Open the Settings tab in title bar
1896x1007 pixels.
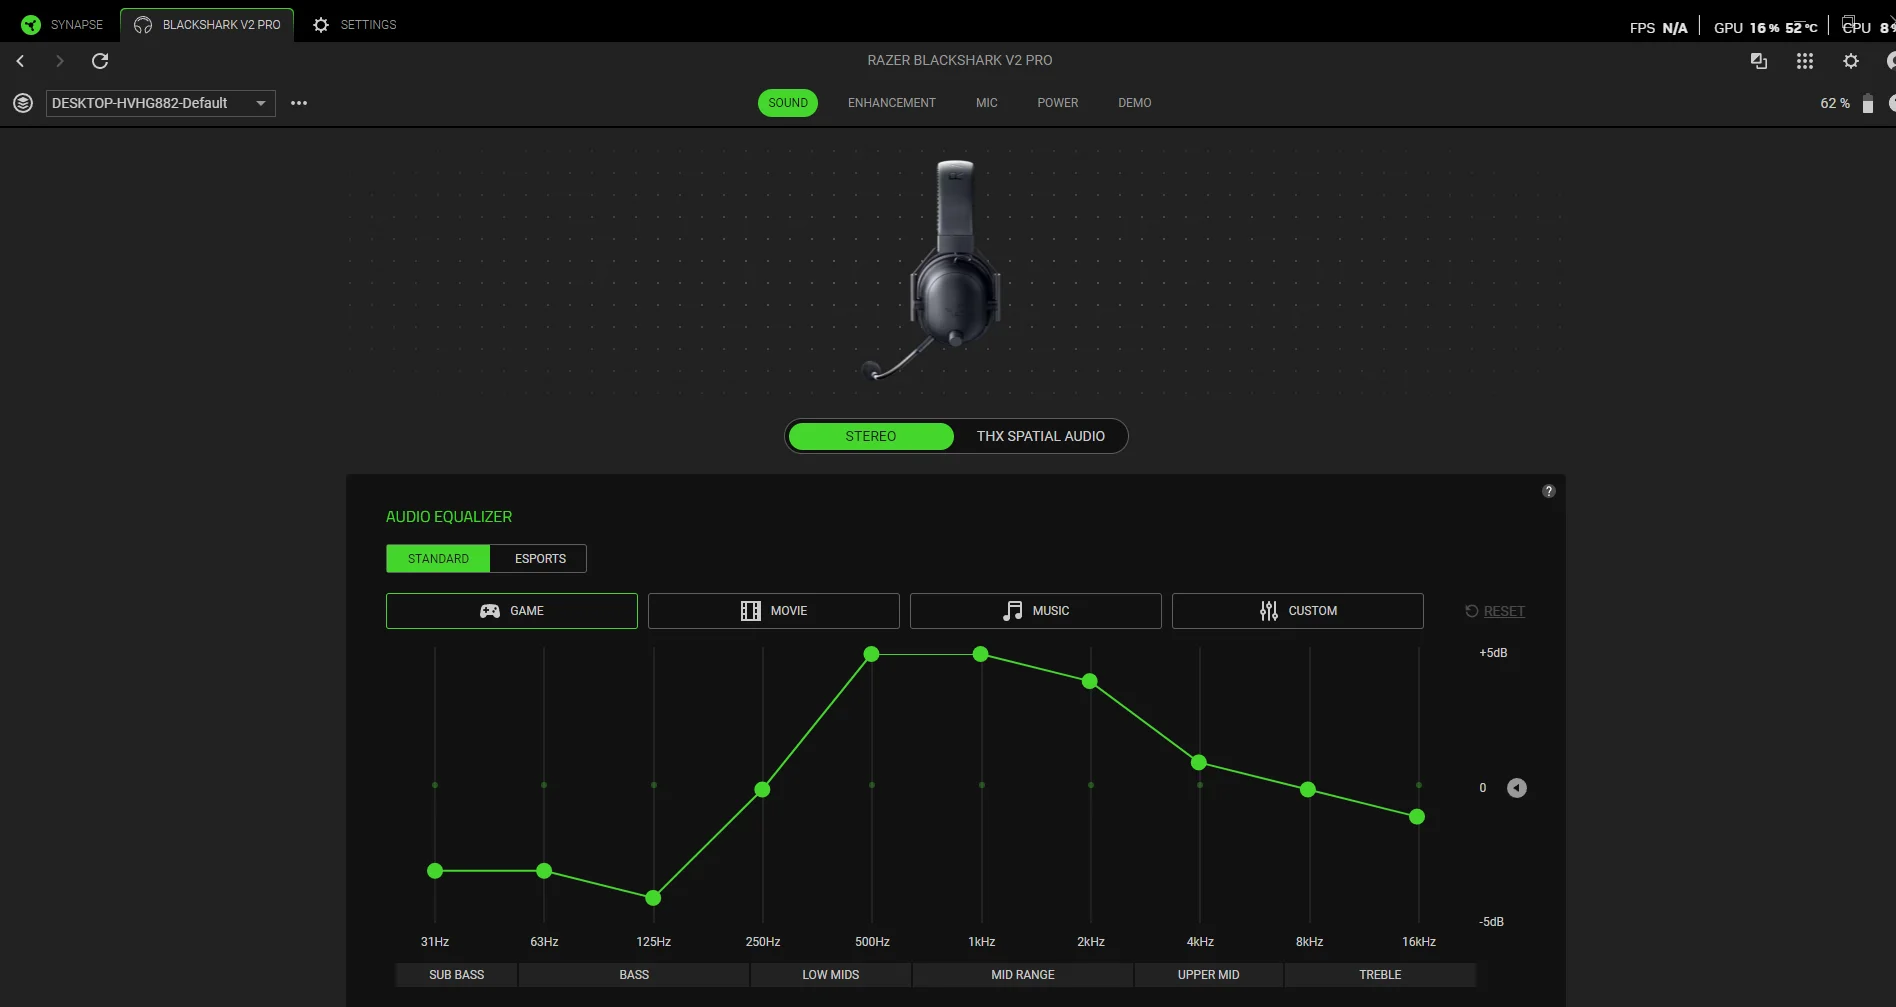[x=355, y=24]
